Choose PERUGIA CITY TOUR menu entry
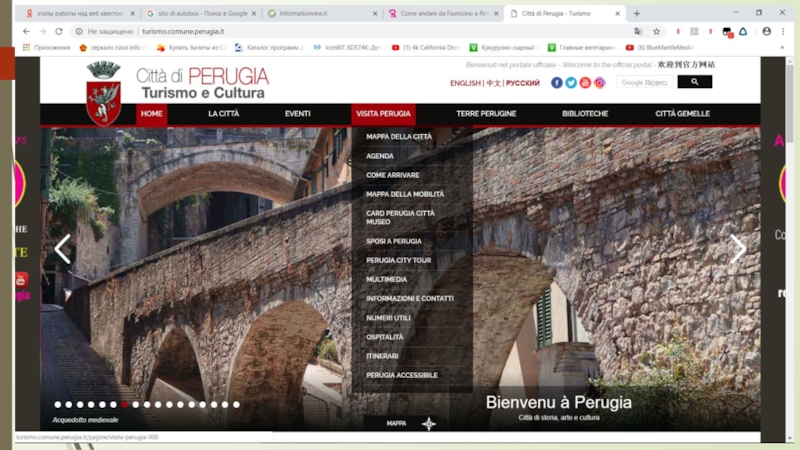This screenshot has height=450, width=800. [398, 260]
